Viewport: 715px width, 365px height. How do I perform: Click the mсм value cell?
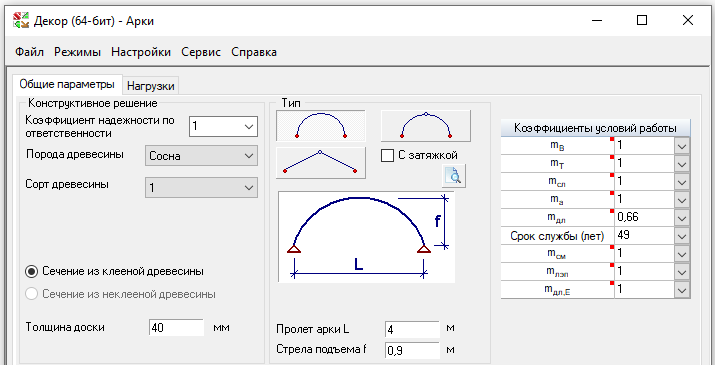point(644,254)
